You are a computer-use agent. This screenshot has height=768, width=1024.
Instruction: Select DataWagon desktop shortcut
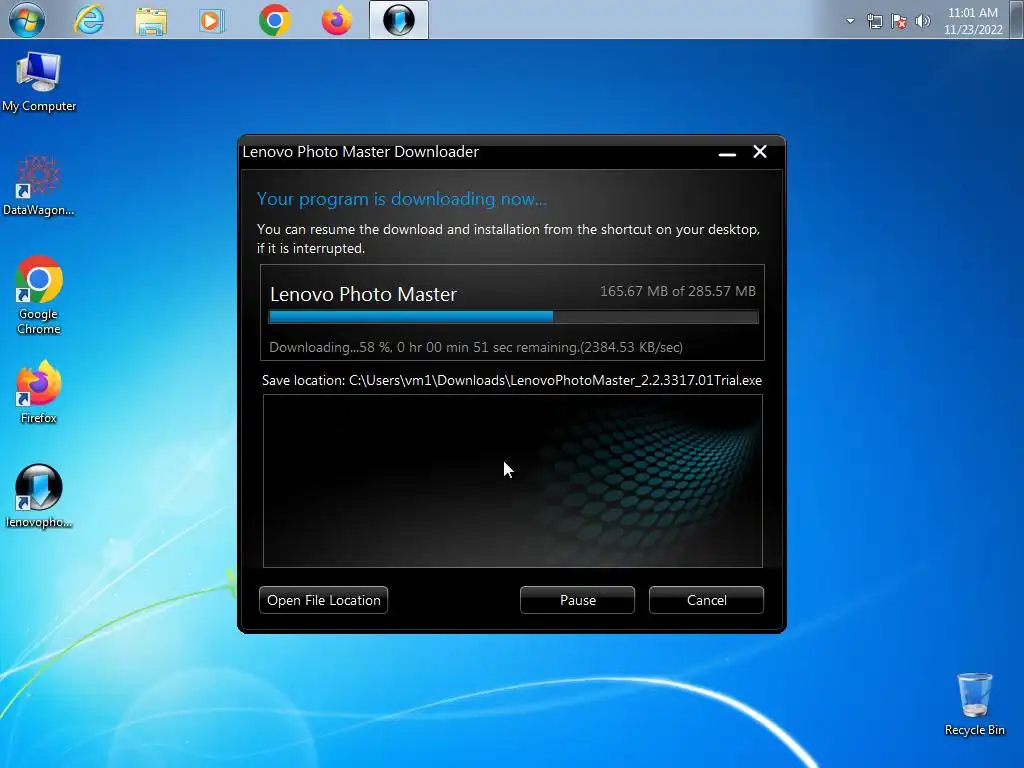[x=39, y=185]
